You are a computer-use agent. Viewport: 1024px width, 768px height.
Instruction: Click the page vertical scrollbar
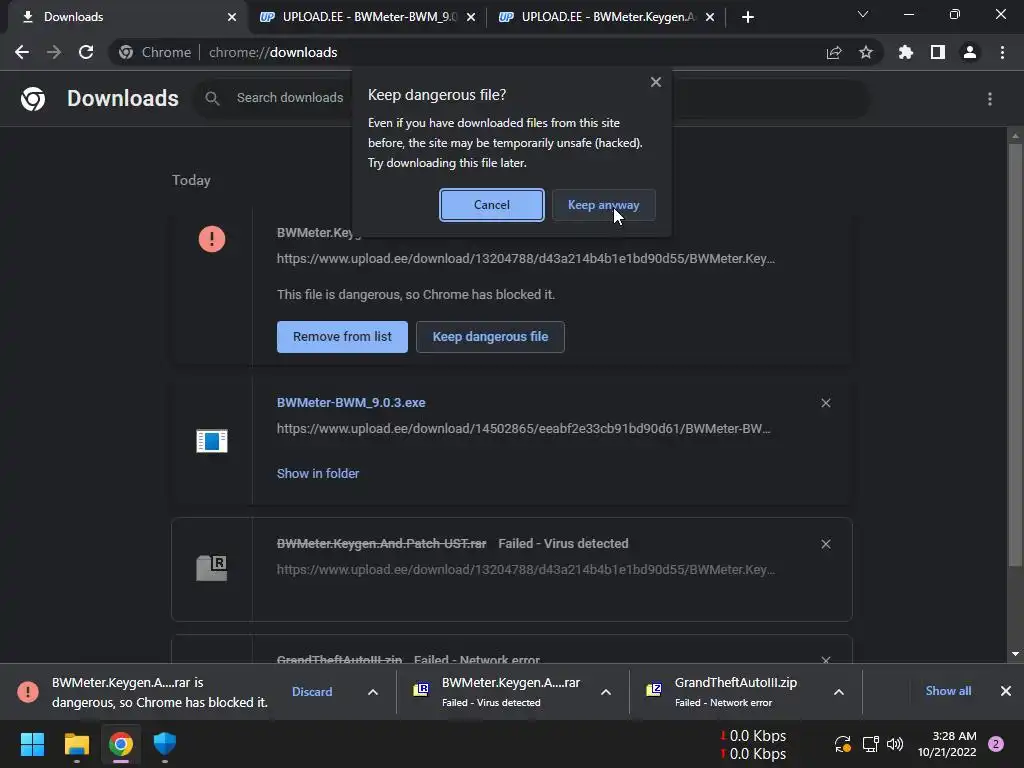click(x=1015, y=355)
